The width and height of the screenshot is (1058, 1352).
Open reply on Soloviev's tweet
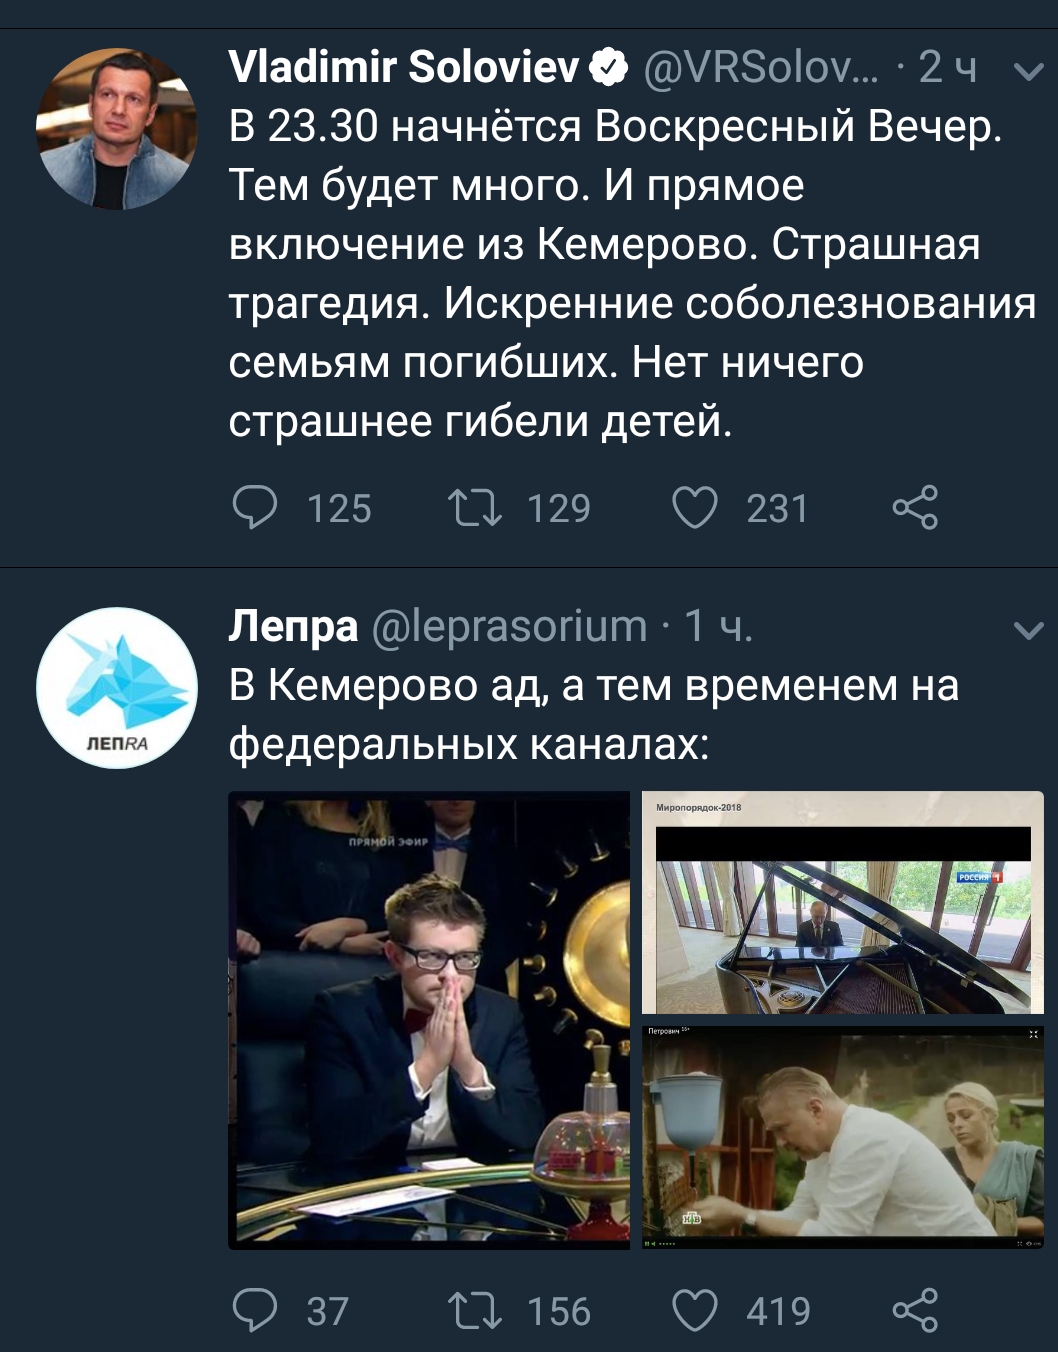coord(255,507)
